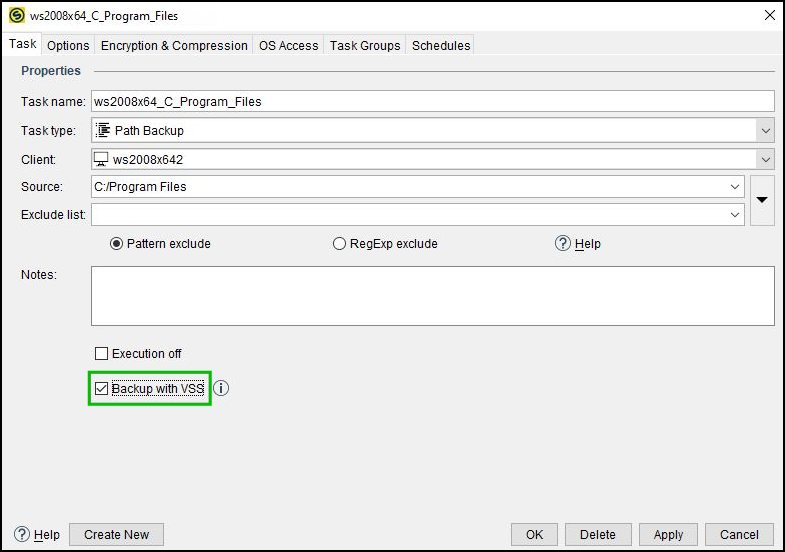Viewport: 785px width, 552px height.
Task: Select the Pattern exclude radio button
Action: point(116,244)
